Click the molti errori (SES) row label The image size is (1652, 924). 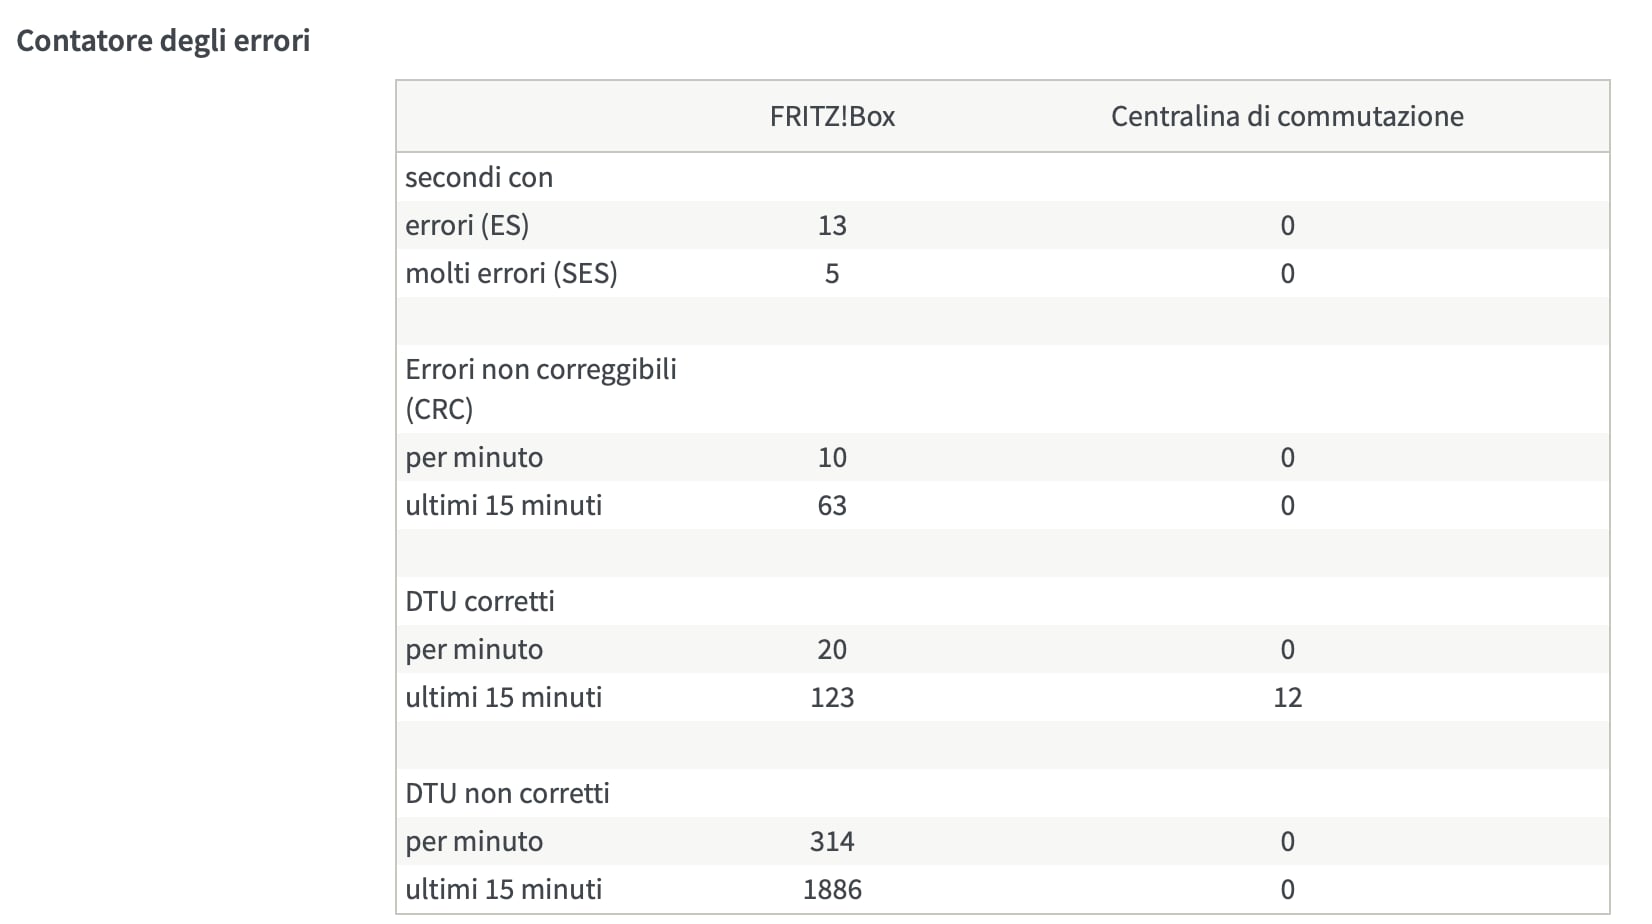click(x=511, y=273)
